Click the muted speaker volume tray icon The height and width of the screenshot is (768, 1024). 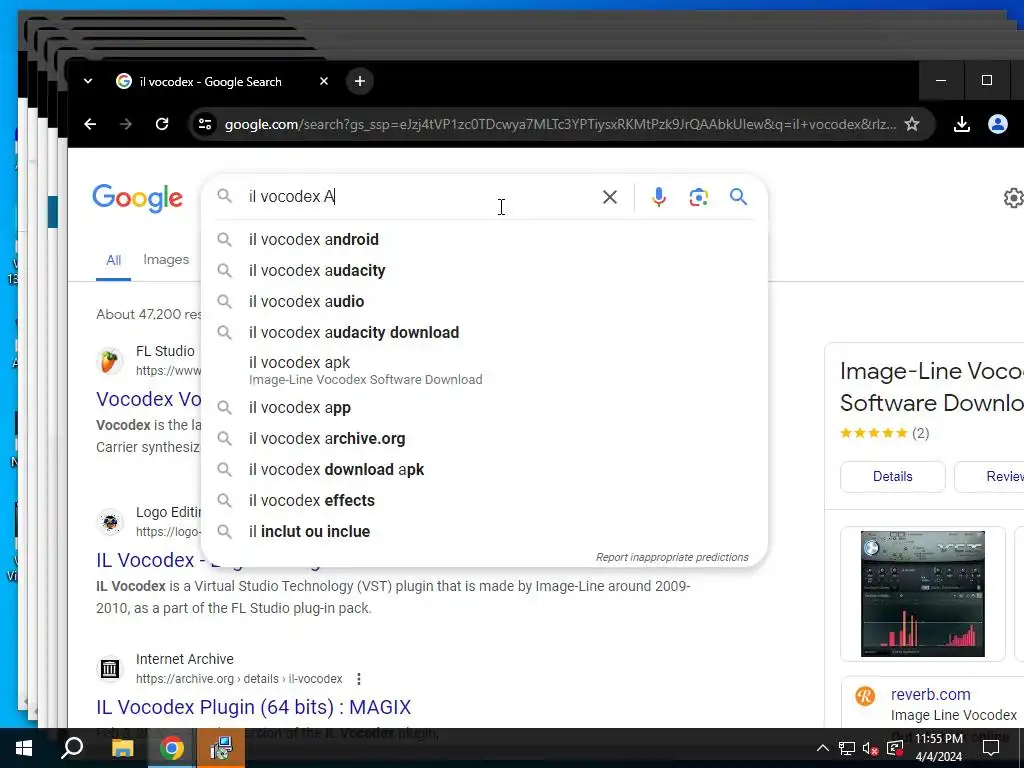(x=870, y=748)
